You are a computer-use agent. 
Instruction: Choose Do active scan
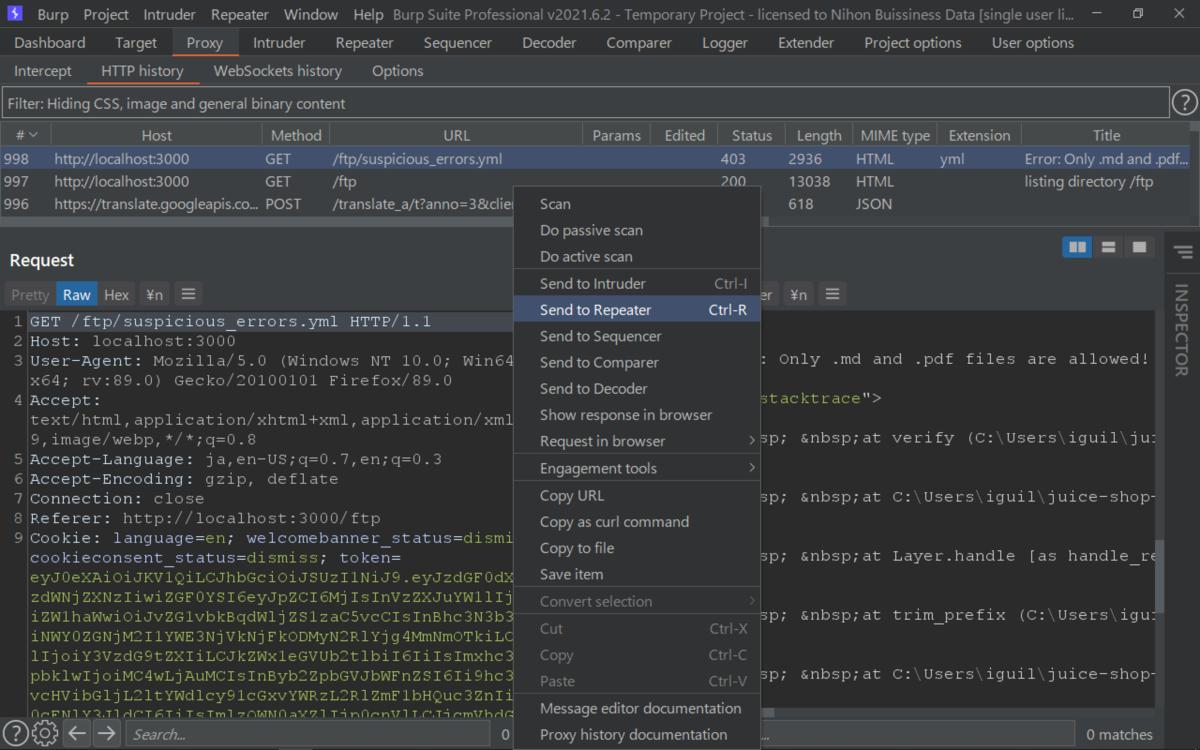coord(637,256)
